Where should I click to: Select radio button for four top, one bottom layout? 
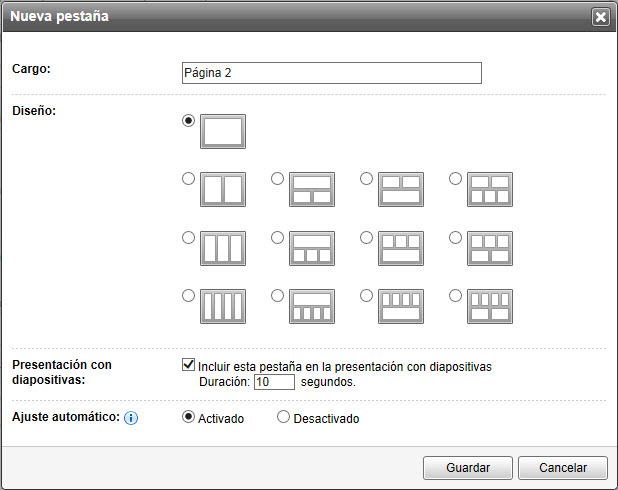[x=367, y=296]
